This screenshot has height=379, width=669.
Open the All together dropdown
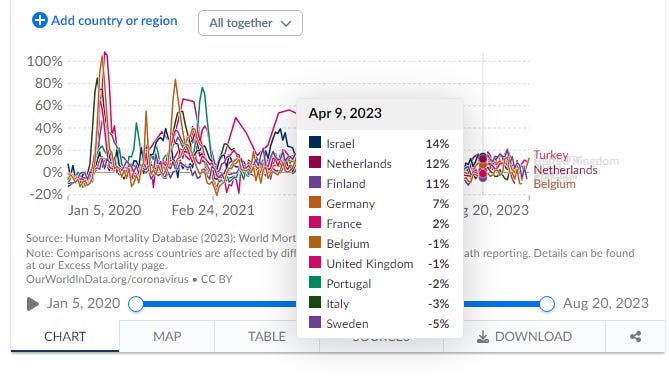[x=250, y=23]
